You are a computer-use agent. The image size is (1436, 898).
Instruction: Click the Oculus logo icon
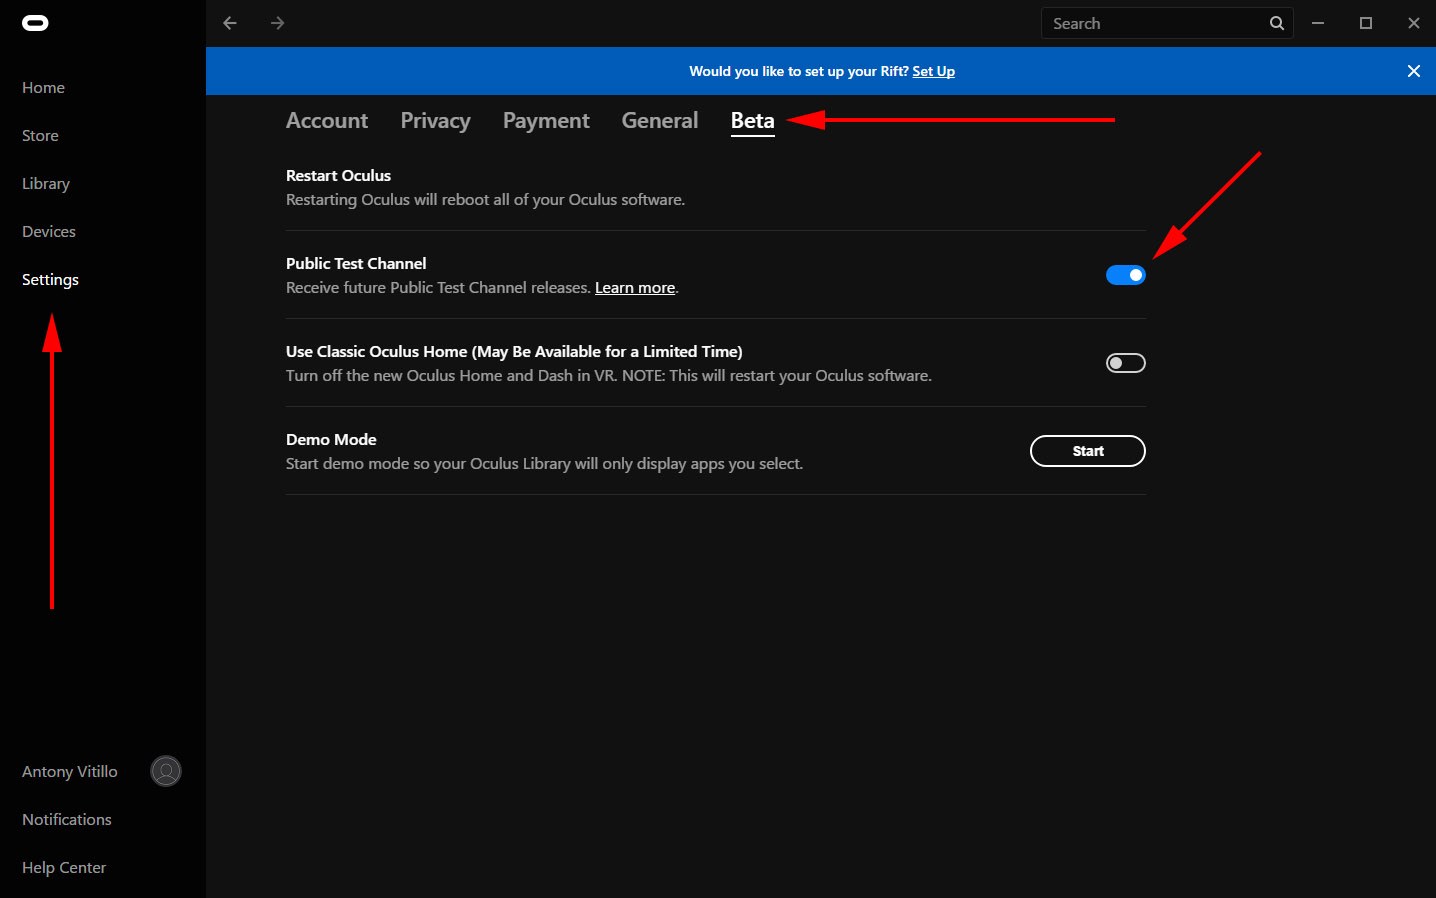[35, 23]
